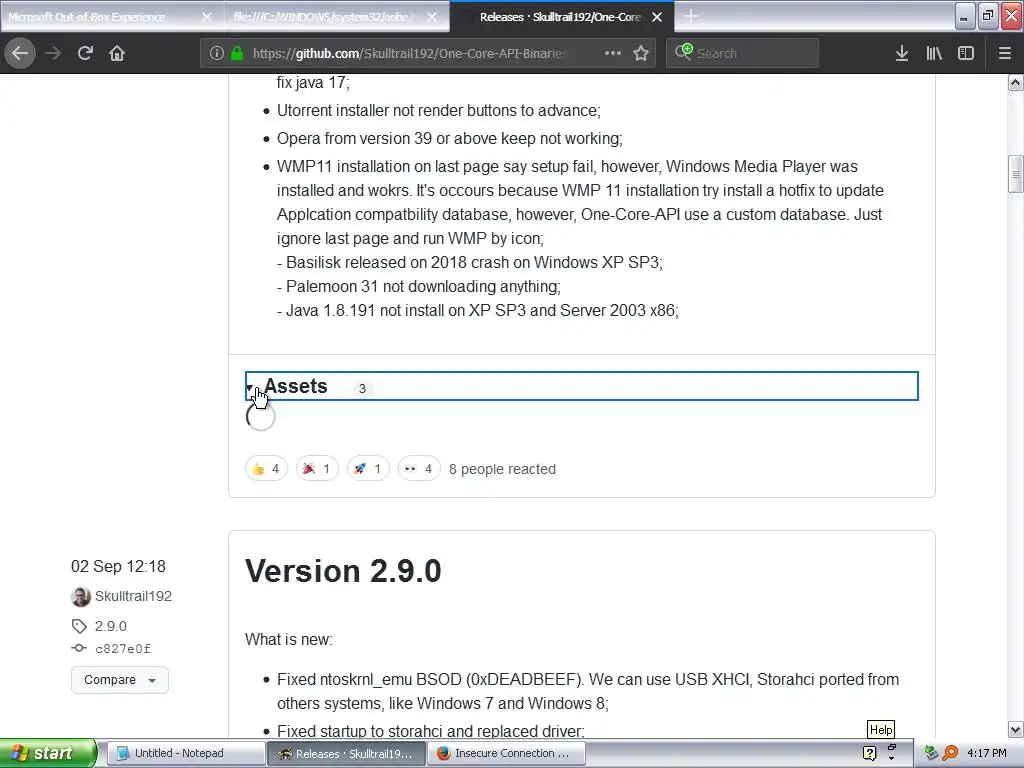The width and height of the screenshot is (1024, 768).
Task: Toggle party popper reaction with 1
Action: tap(317, 469)
